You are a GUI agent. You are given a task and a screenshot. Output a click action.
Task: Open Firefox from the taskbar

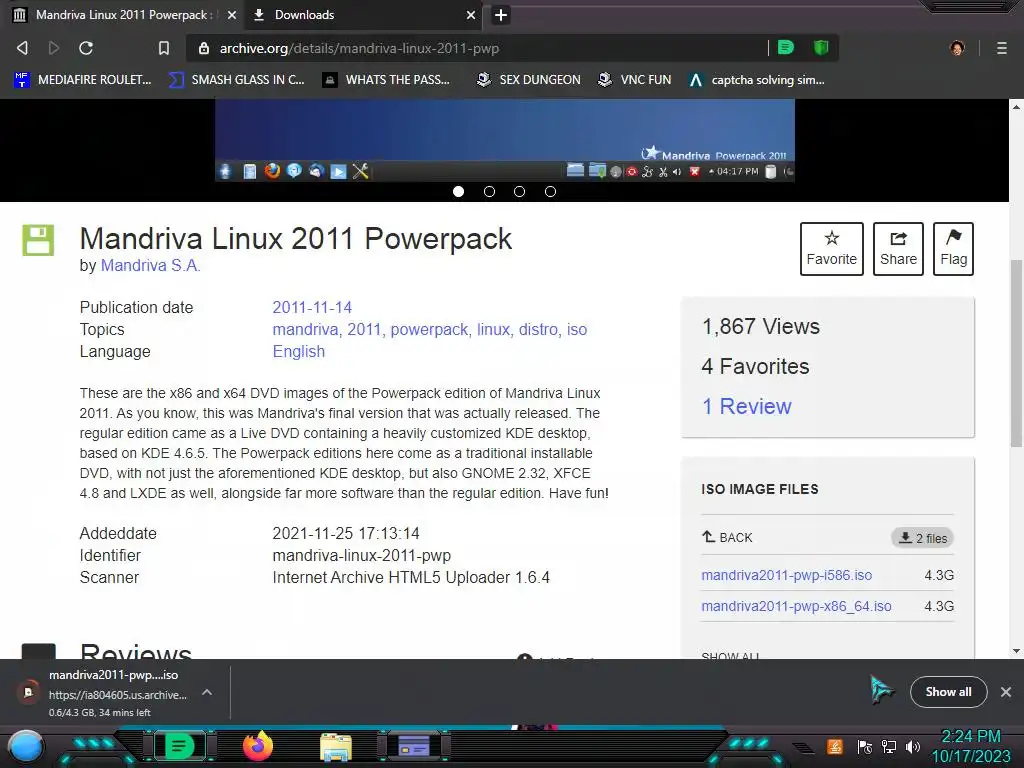pyautogui.click(x=258, y=746)
